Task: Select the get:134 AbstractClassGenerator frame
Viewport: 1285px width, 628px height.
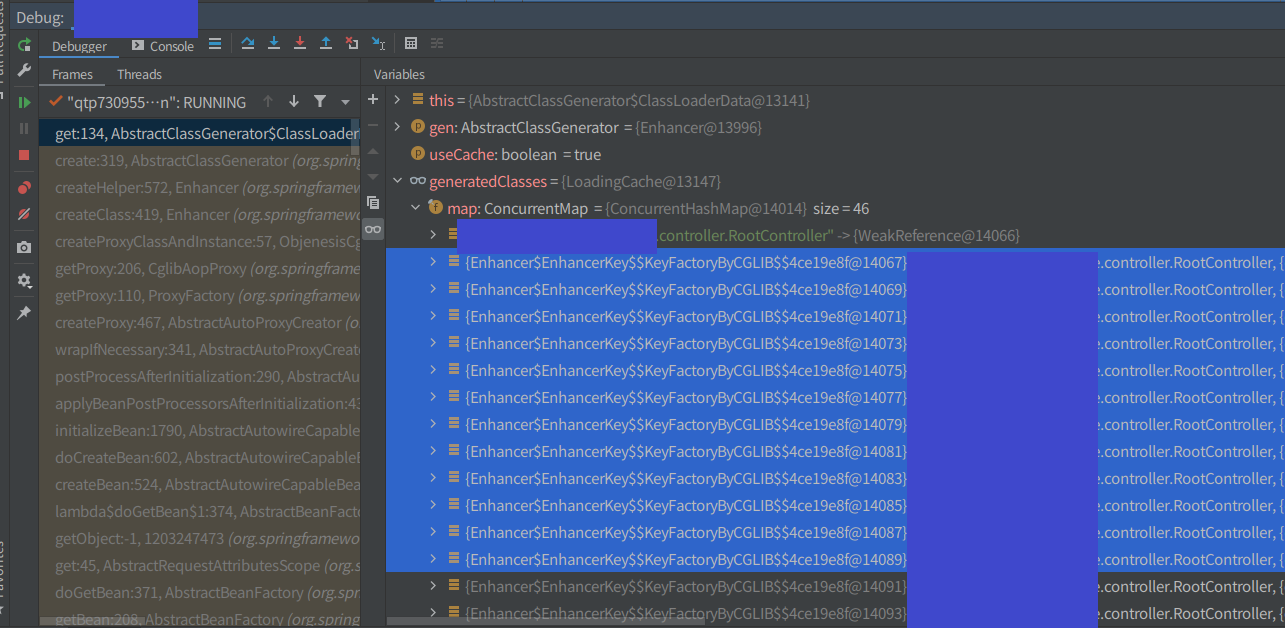Action: (x=199, y=134)
